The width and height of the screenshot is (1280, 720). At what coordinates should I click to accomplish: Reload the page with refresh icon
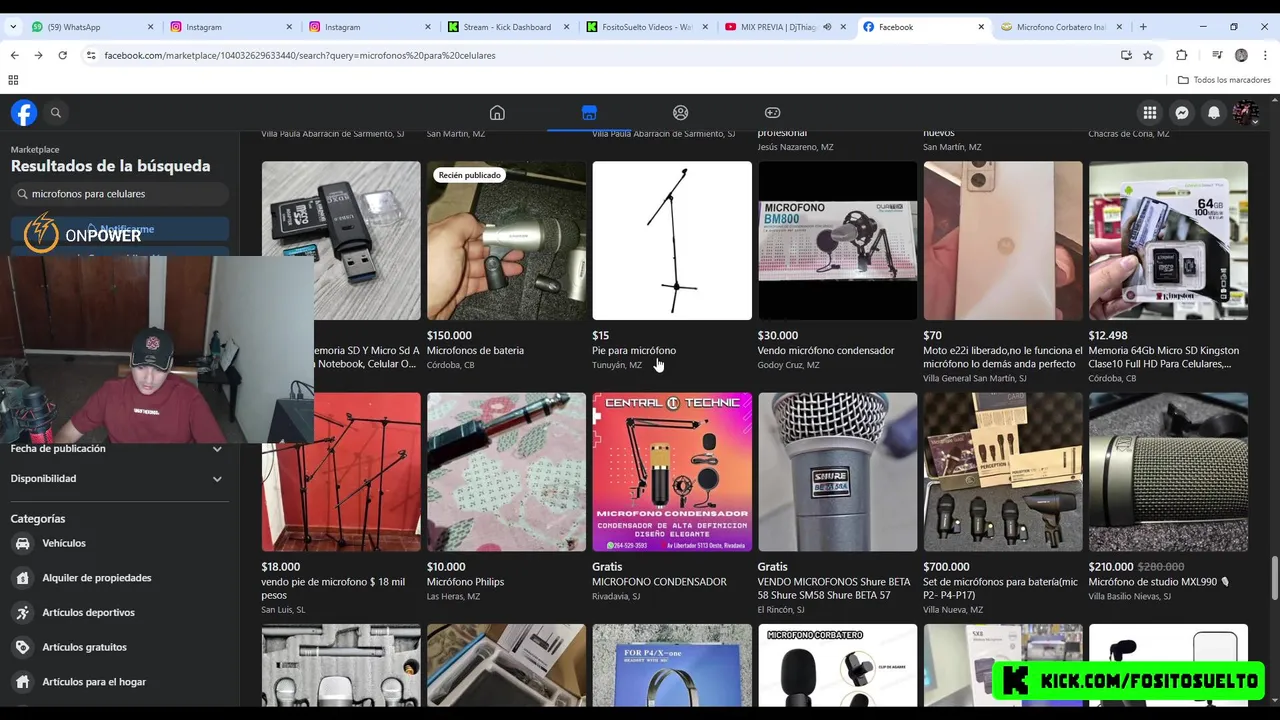pos(62,55)
